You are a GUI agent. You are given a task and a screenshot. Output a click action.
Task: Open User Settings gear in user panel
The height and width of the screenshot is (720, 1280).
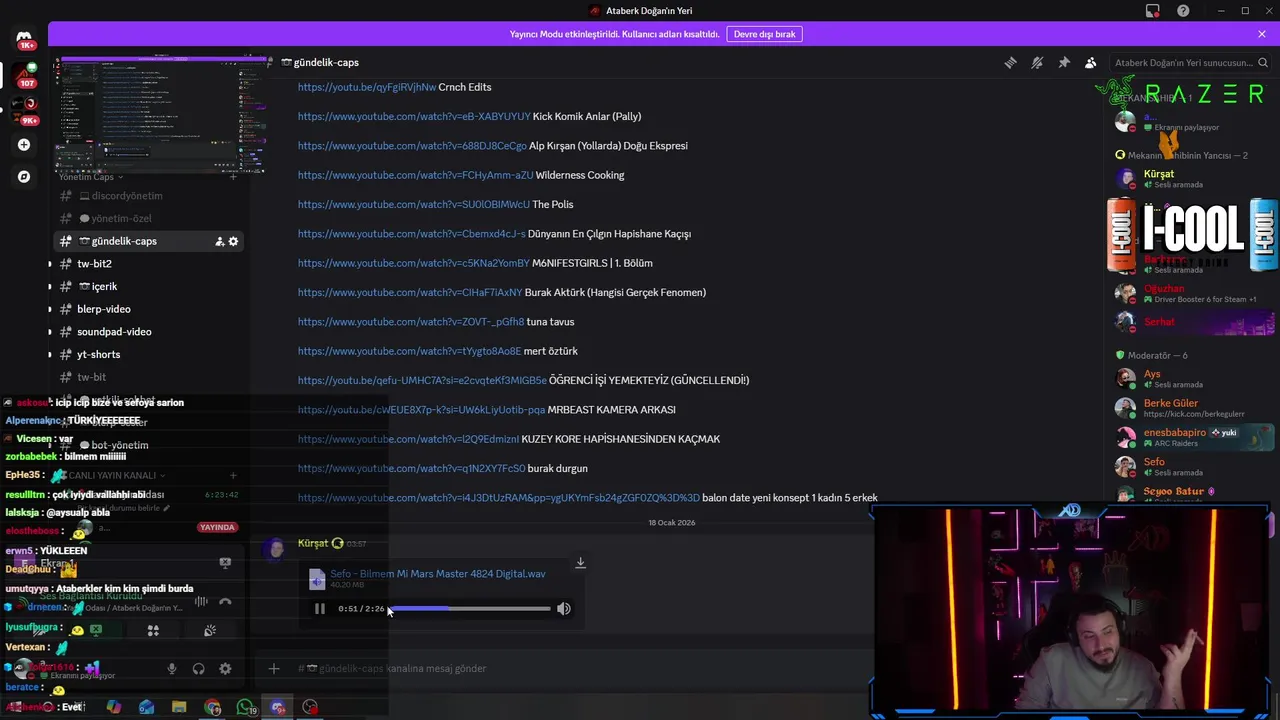pos(225,669)
